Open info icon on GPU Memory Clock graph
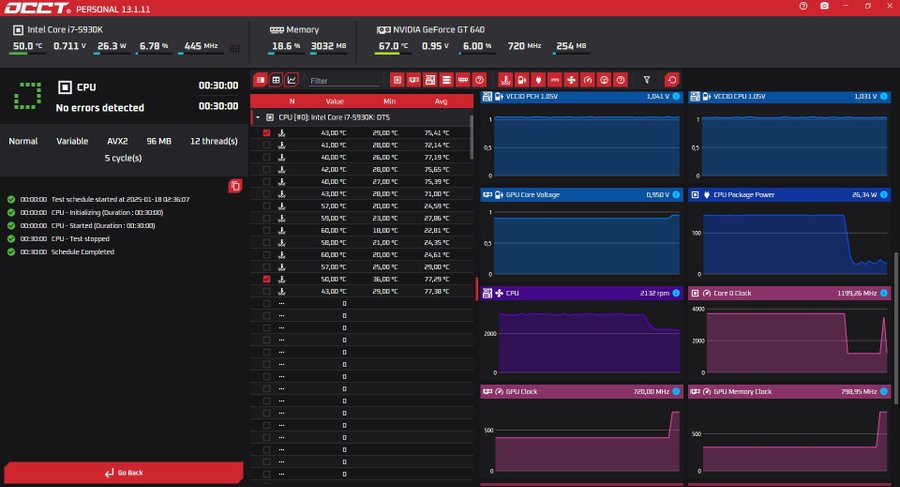Screen dimensions: 900x487 pyautogui.click(x=884, y=391)
